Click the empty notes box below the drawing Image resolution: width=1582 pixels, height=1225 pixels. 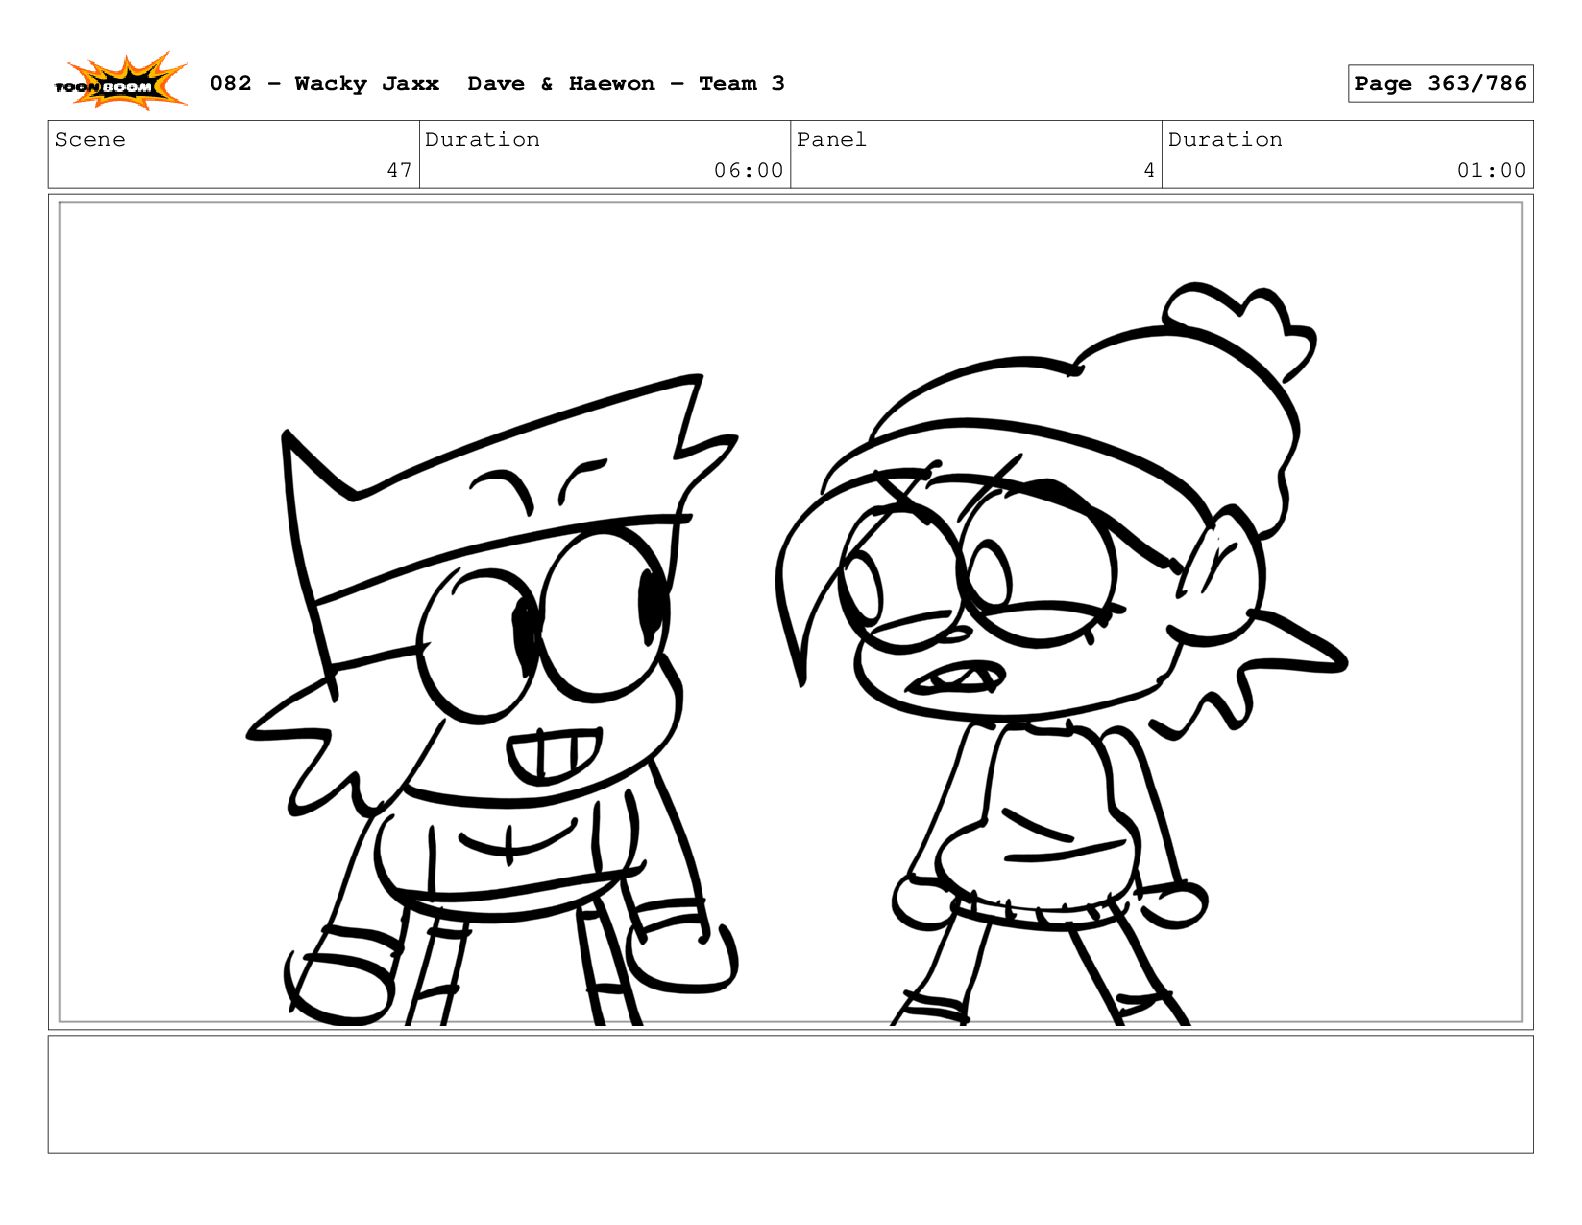[790, 1094]
